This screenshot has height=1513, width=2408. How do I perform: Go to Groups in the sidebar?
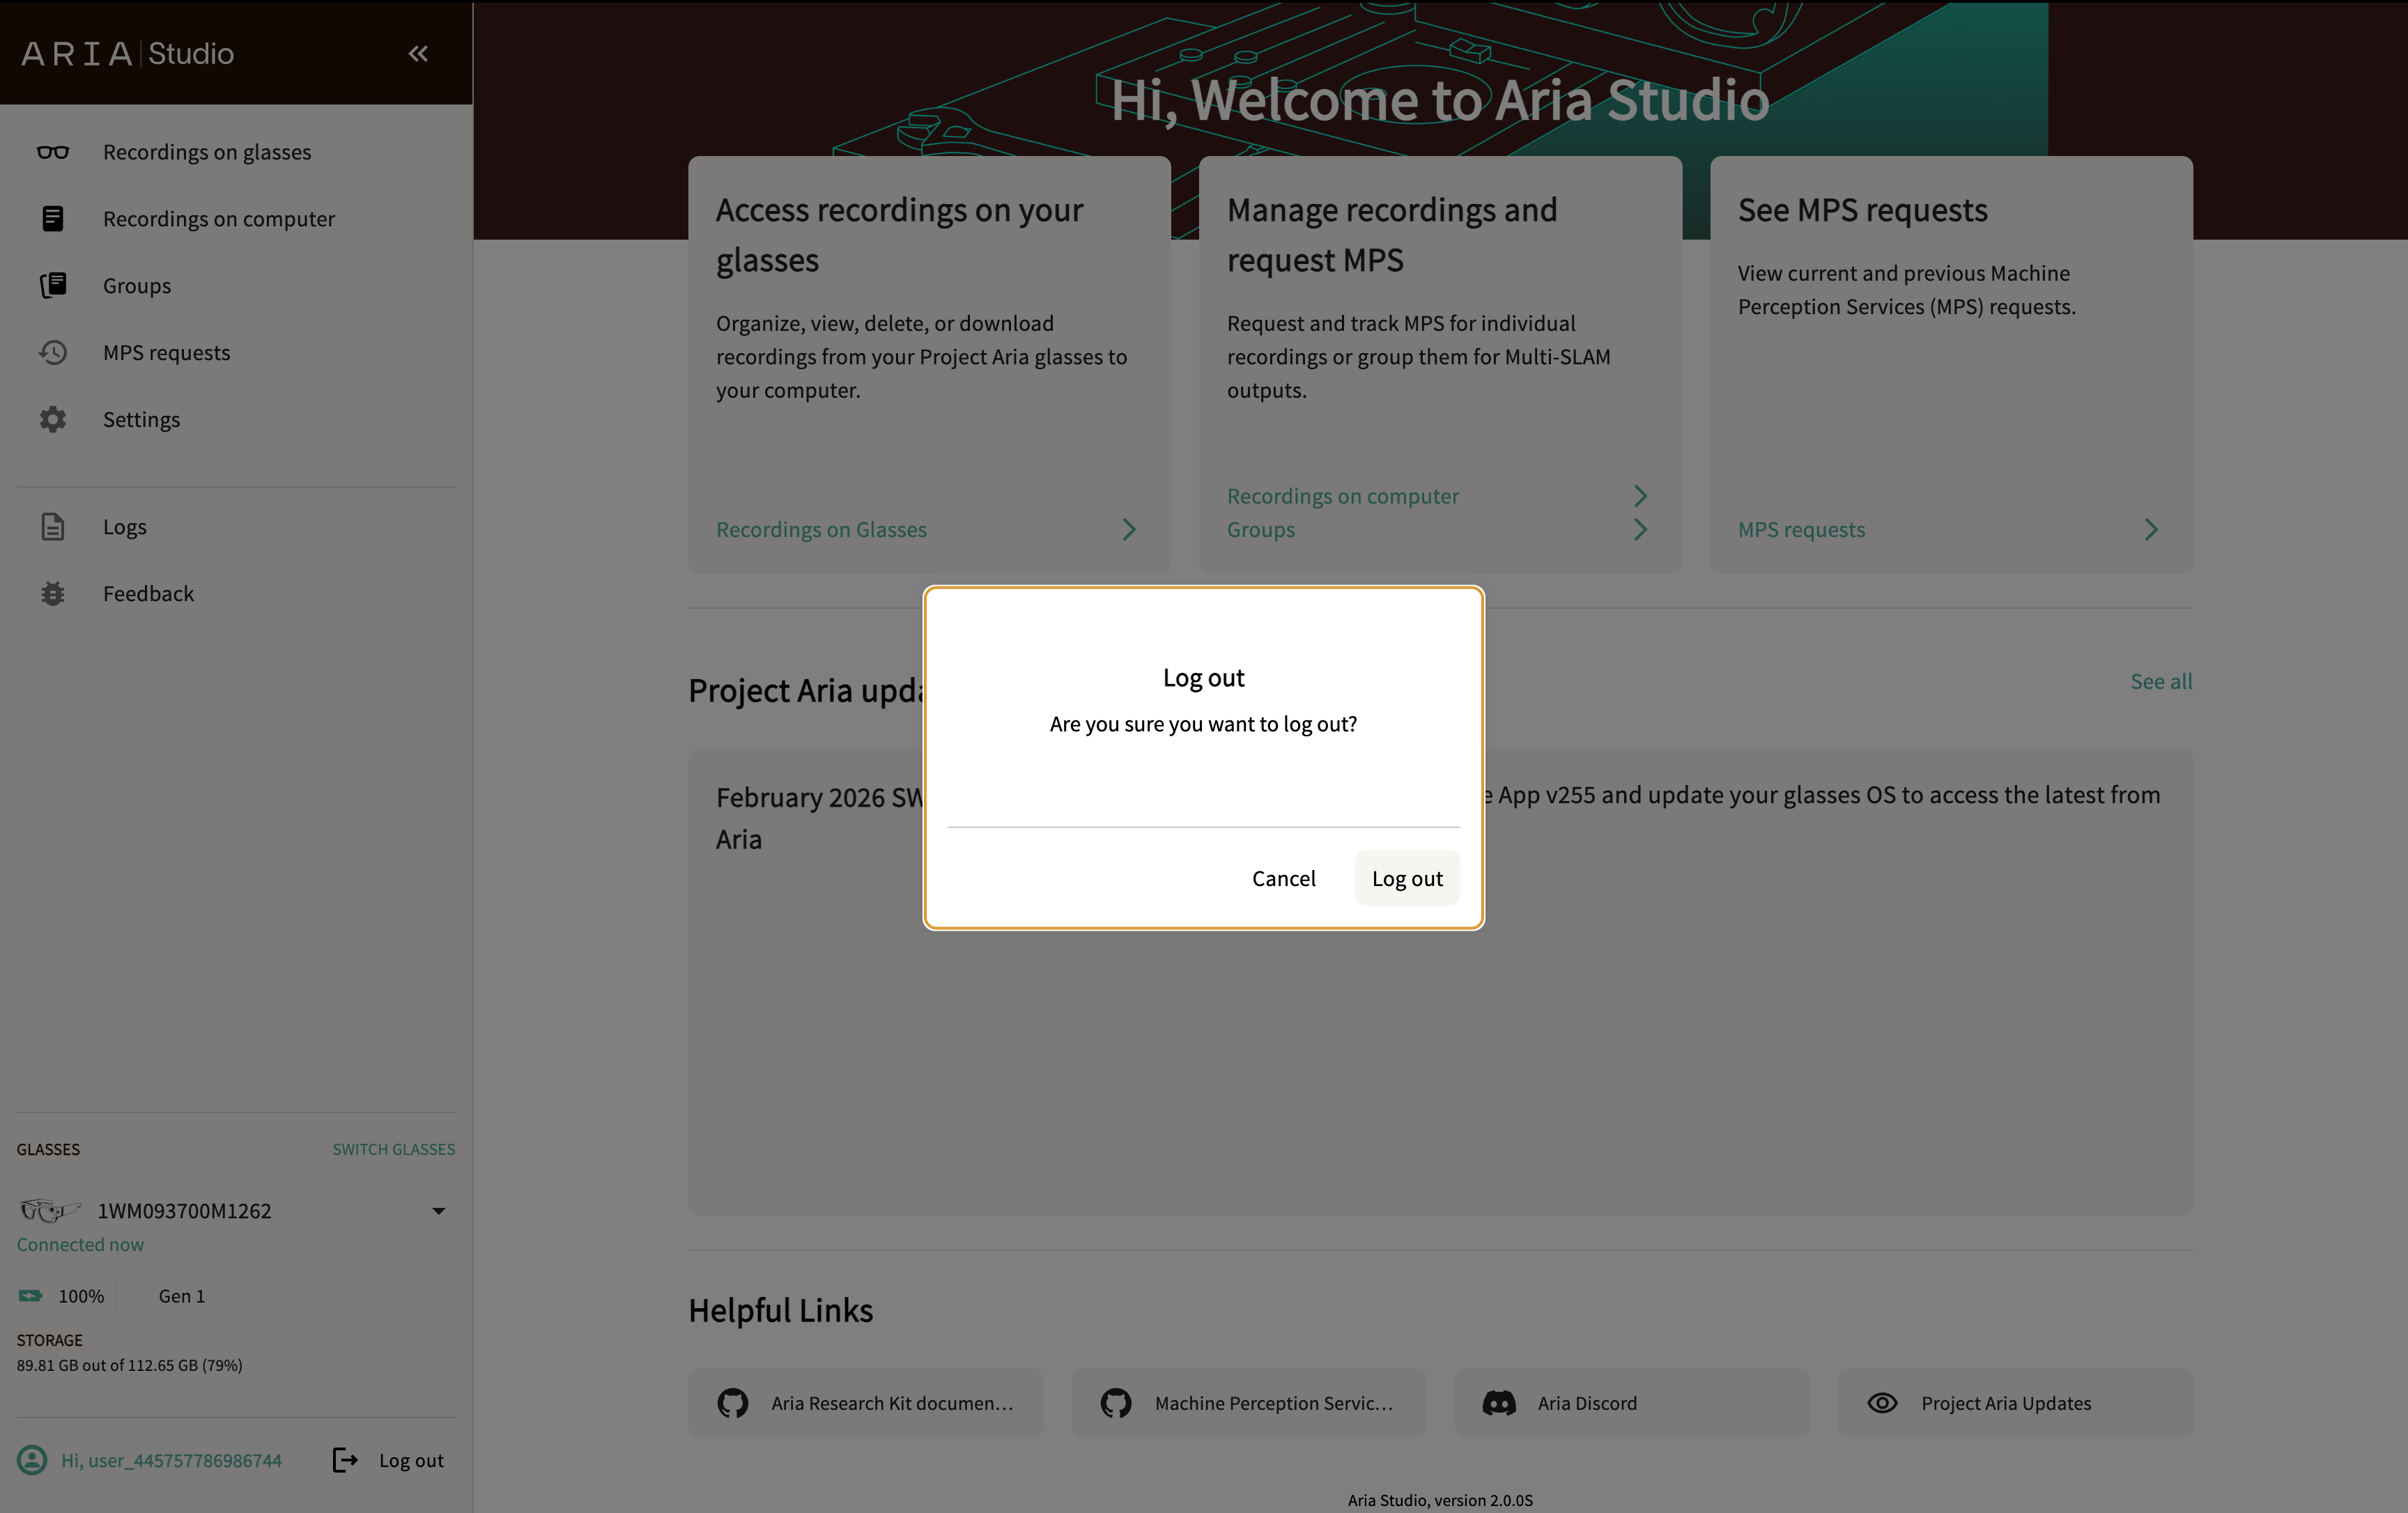[x=236, y=286]
